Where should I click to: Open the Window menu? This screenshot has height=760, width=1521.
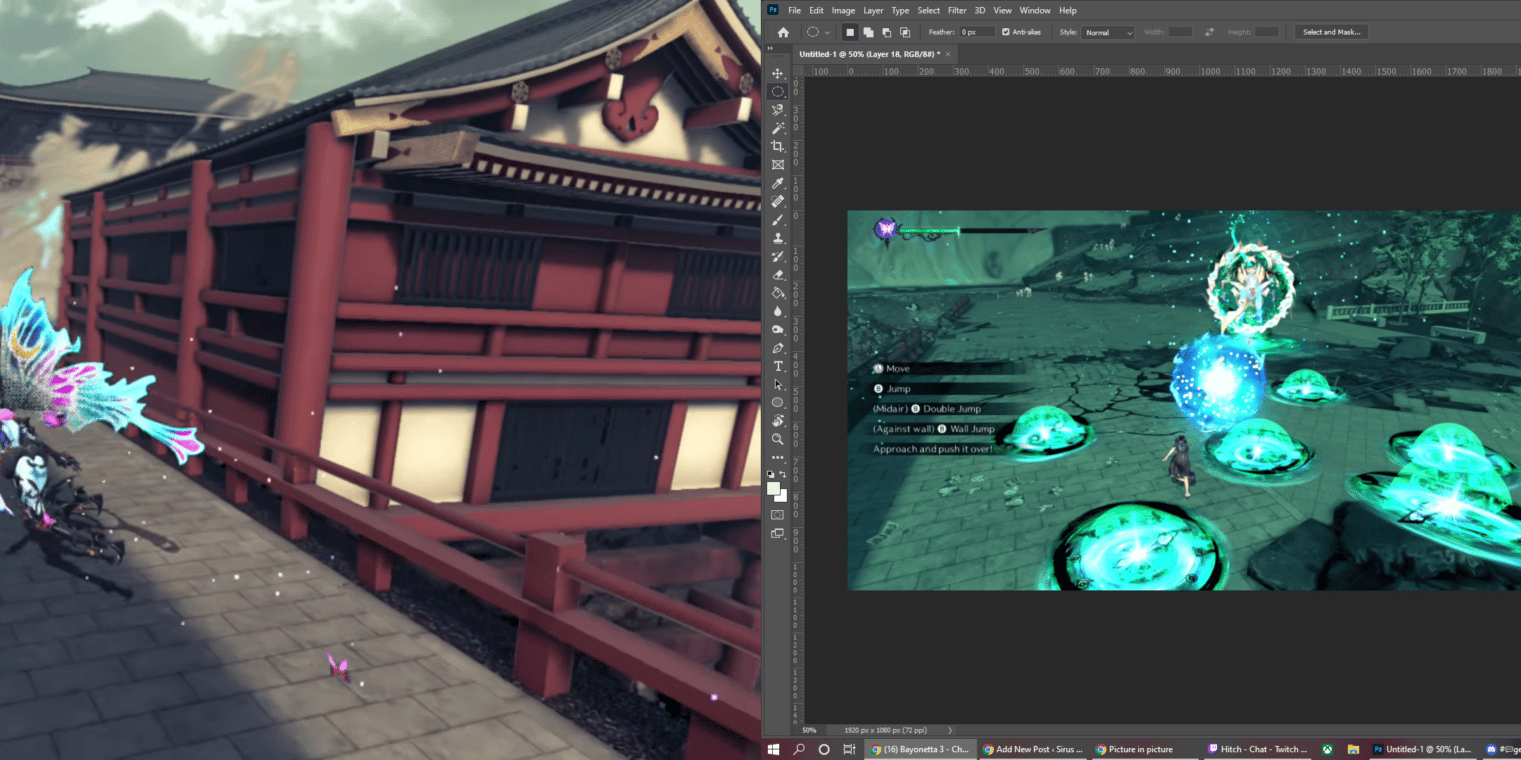pyautogui.click(x=1035, y=10)
